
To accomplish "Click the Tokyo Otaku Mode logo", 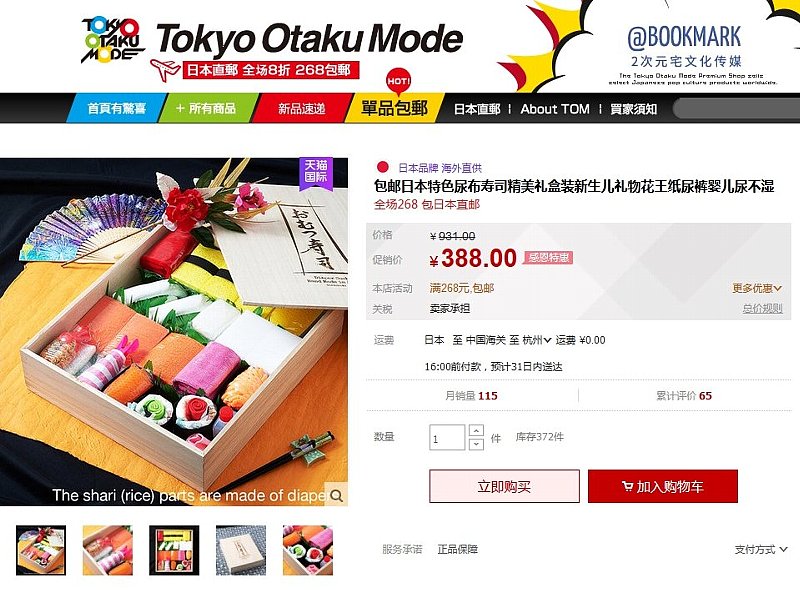I will coord(113,41).
